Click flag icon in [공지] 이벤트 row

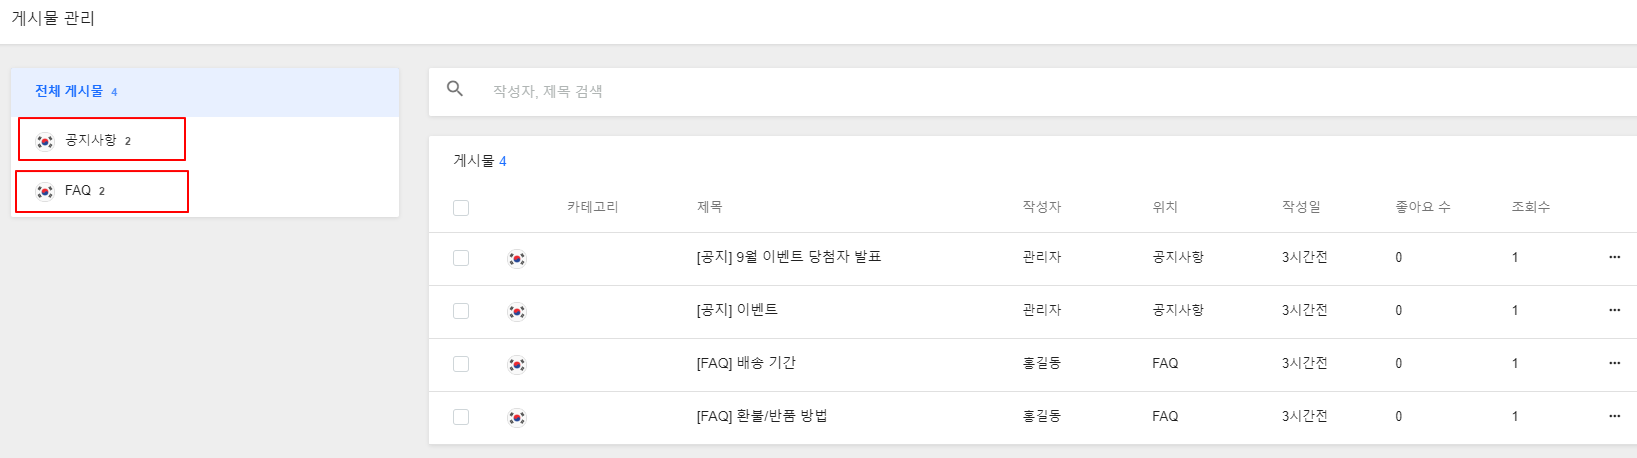tap(517, 311)
